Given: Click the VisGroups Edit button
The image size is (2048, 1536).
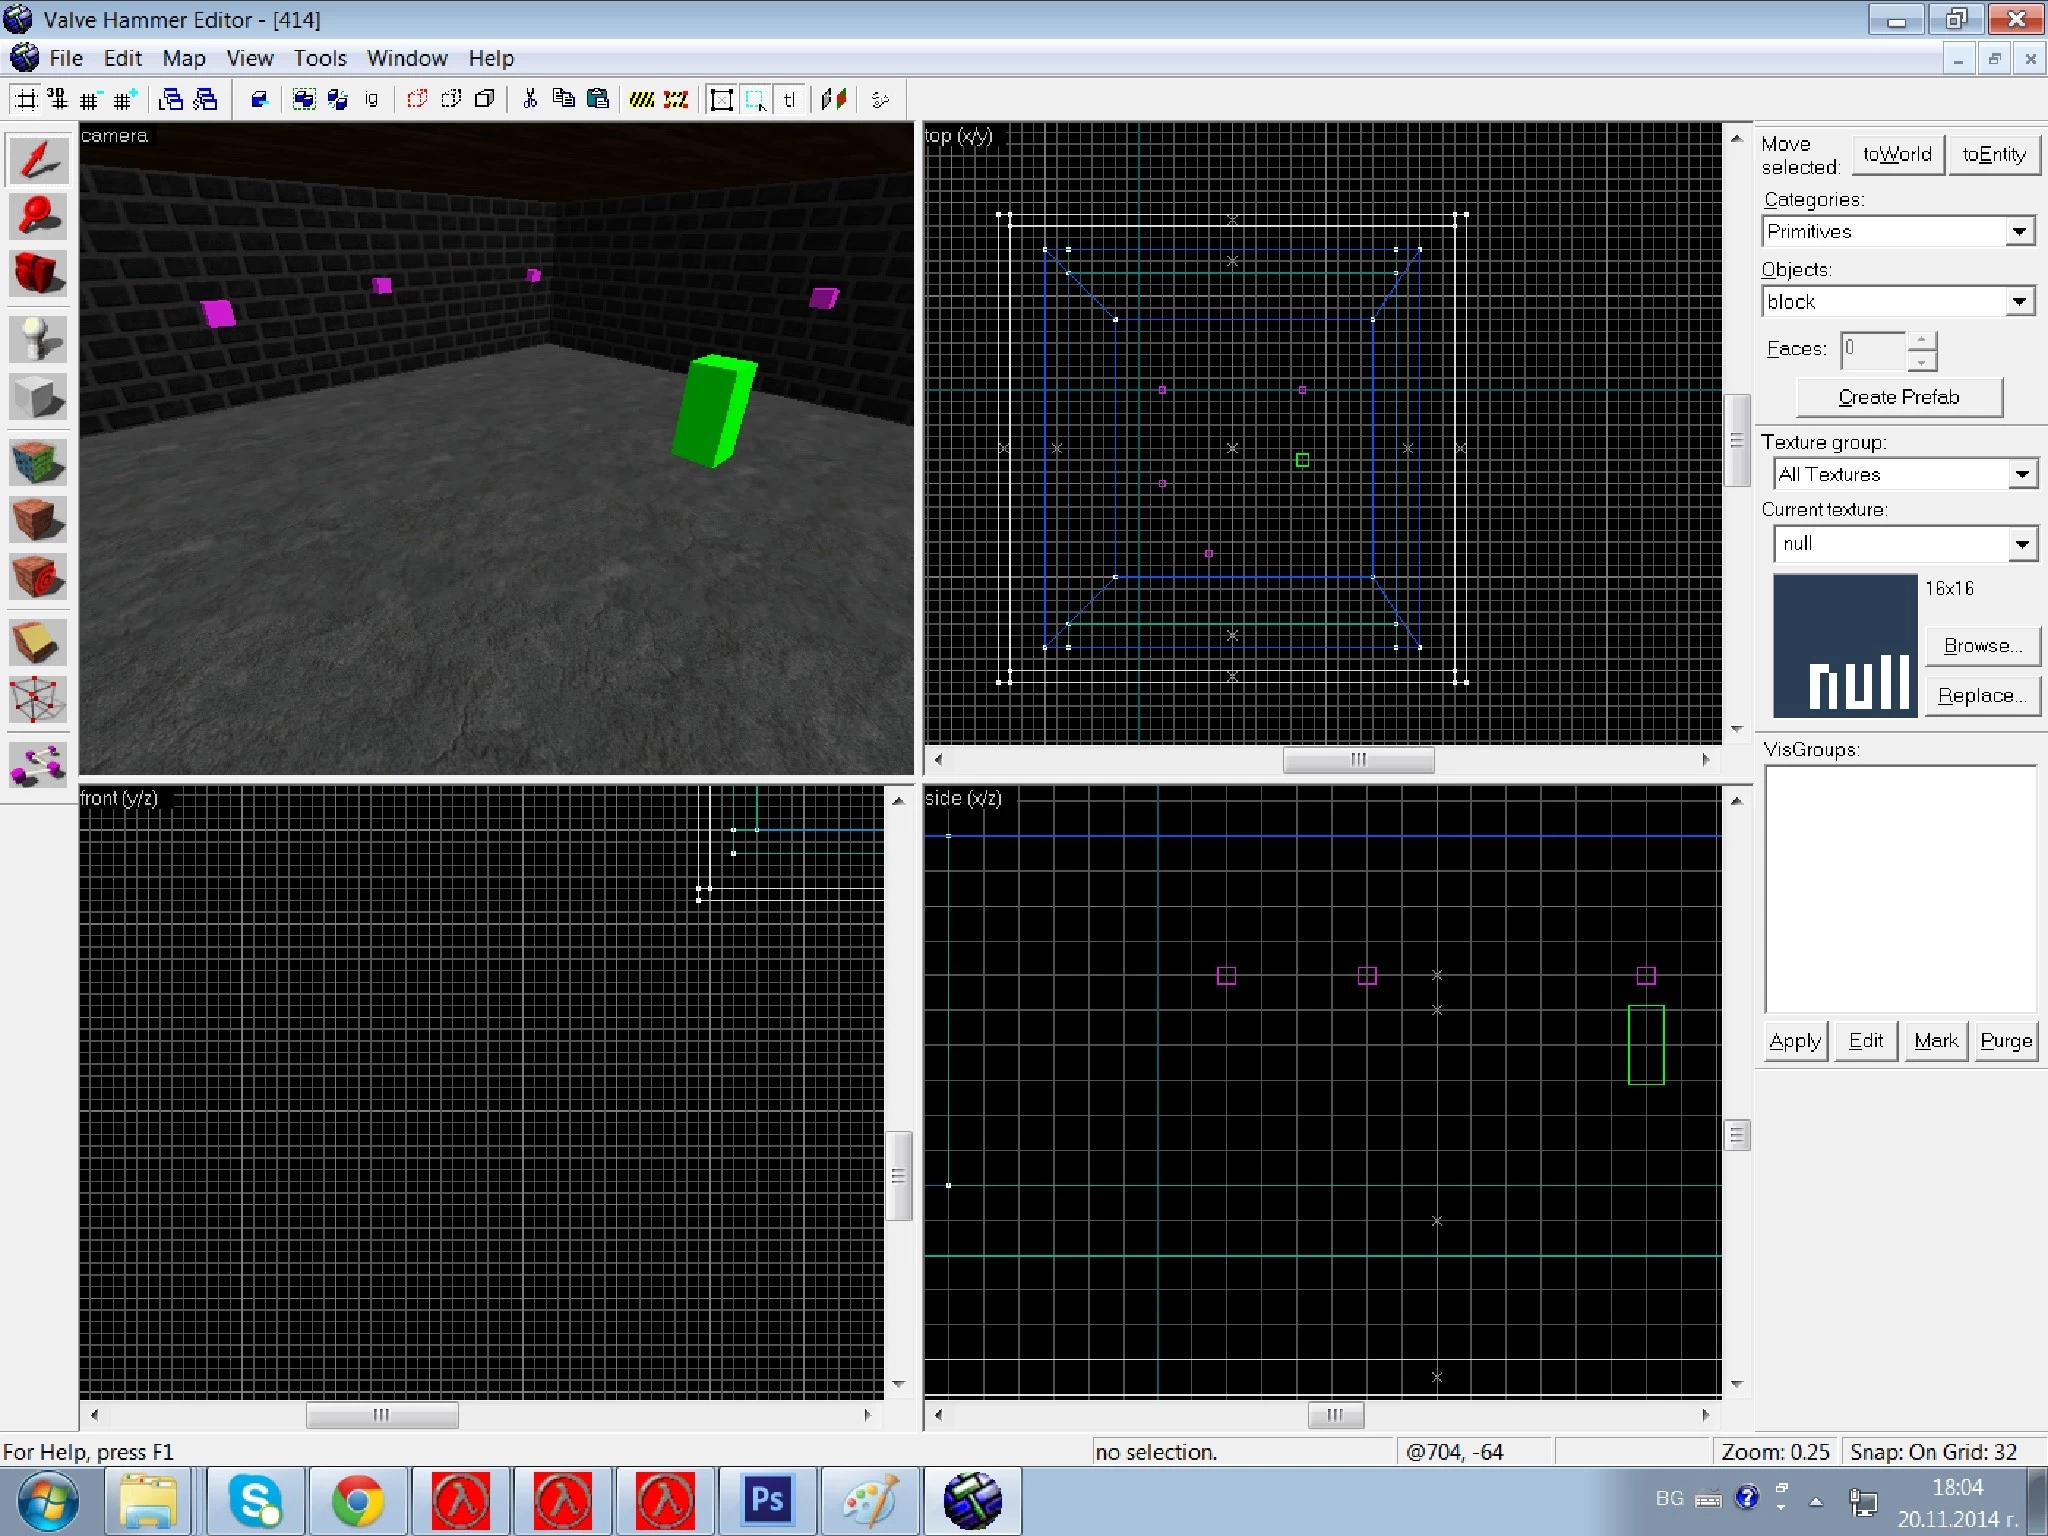Looking at the screenshot, I should pyautogui.click(x=1866, y=1041).
